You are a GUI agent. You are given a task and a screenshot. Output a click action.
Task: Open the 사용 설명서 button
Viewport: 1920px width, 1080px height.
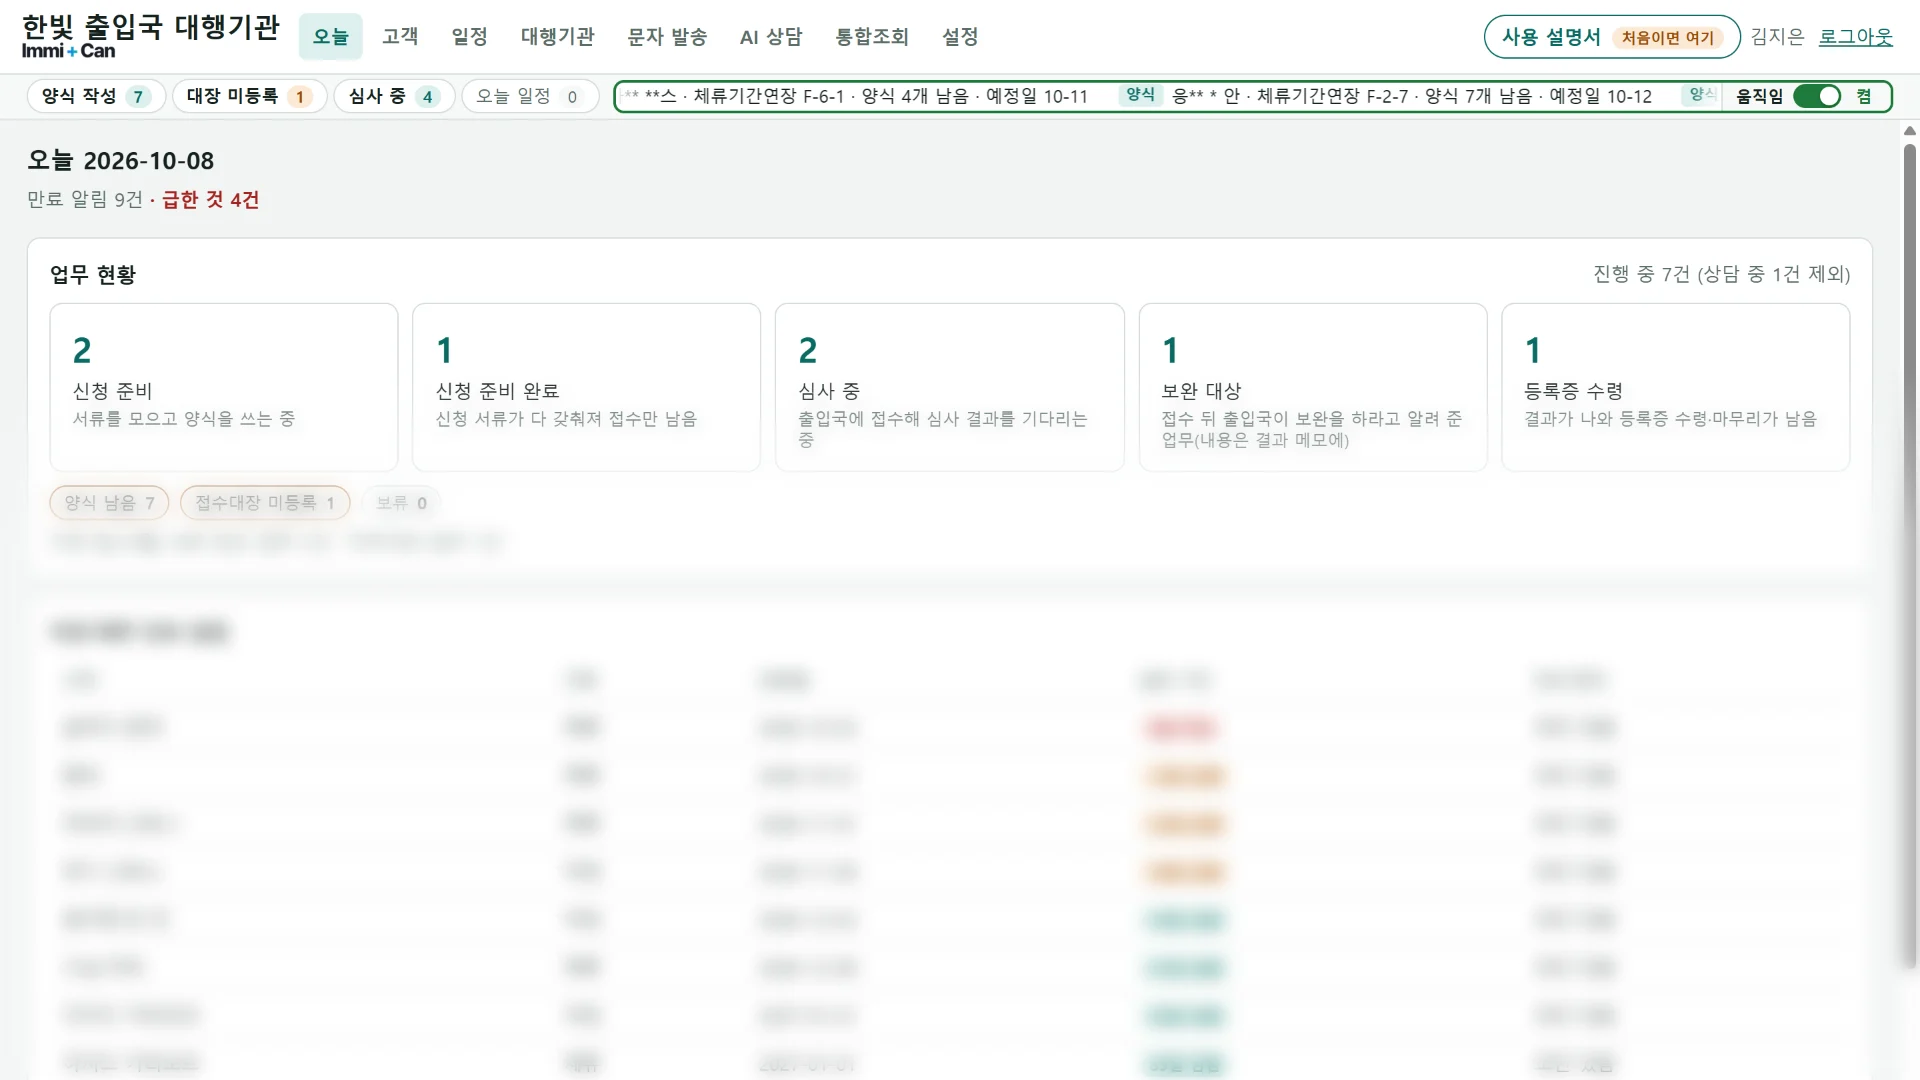point(1612,37)
